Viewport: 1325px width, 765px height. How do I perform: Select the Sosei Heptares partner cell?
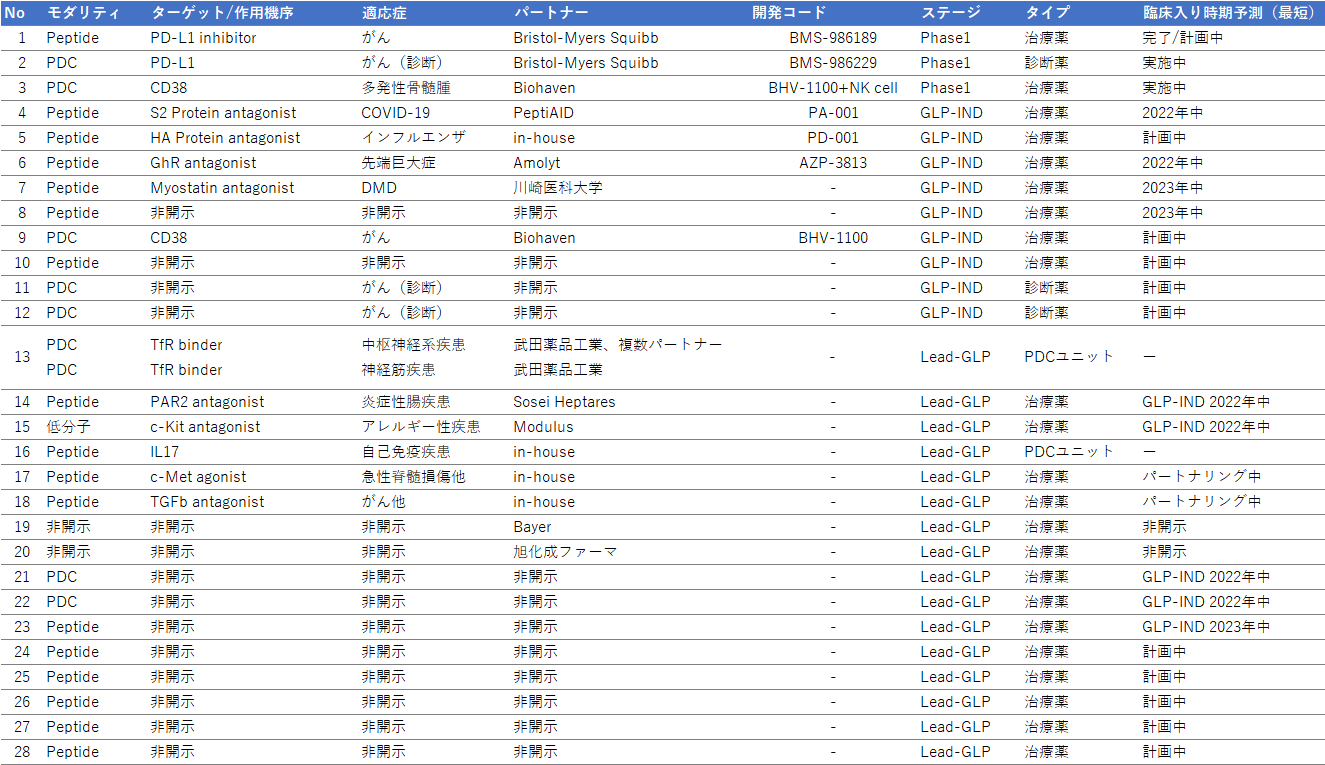(x=565, y=402)
